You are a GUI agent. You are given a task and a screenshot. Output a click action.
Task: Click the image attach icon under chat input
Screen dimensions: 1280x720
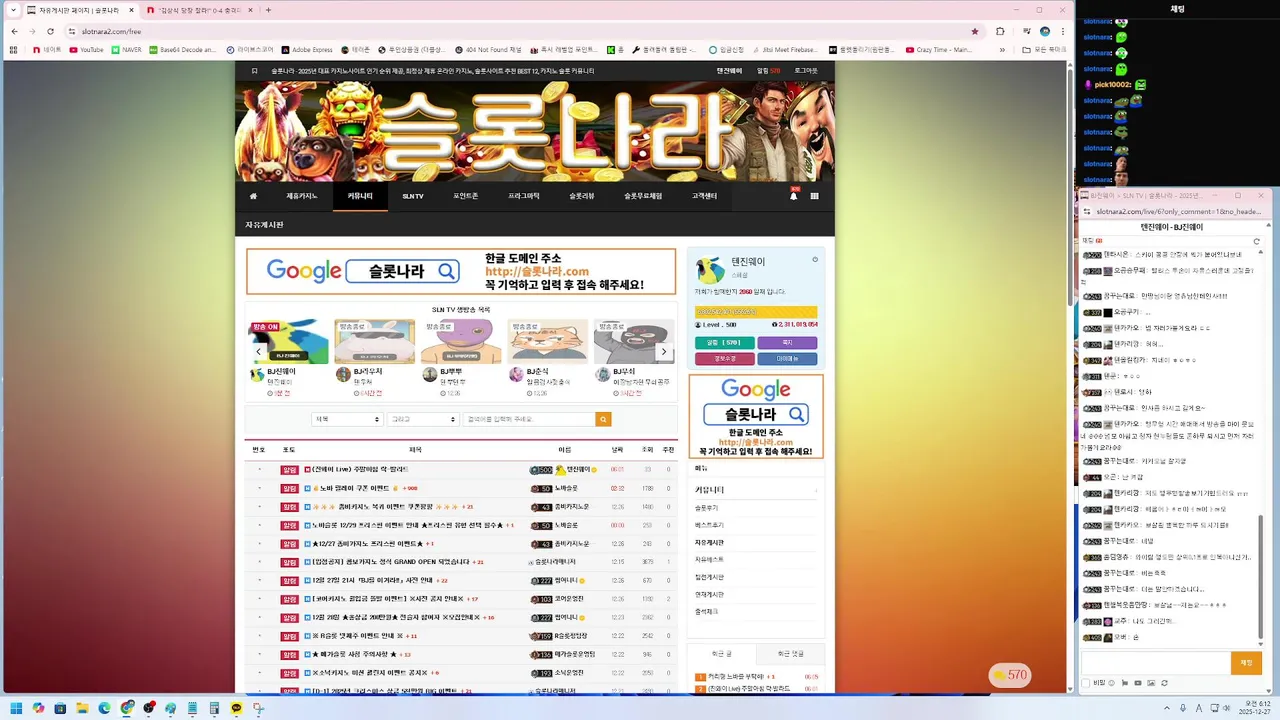pos(1151,683)
